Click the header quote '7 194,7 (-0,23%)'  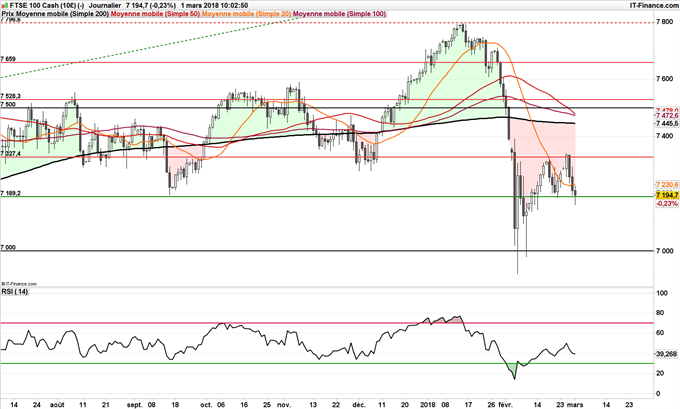(151, 5)
